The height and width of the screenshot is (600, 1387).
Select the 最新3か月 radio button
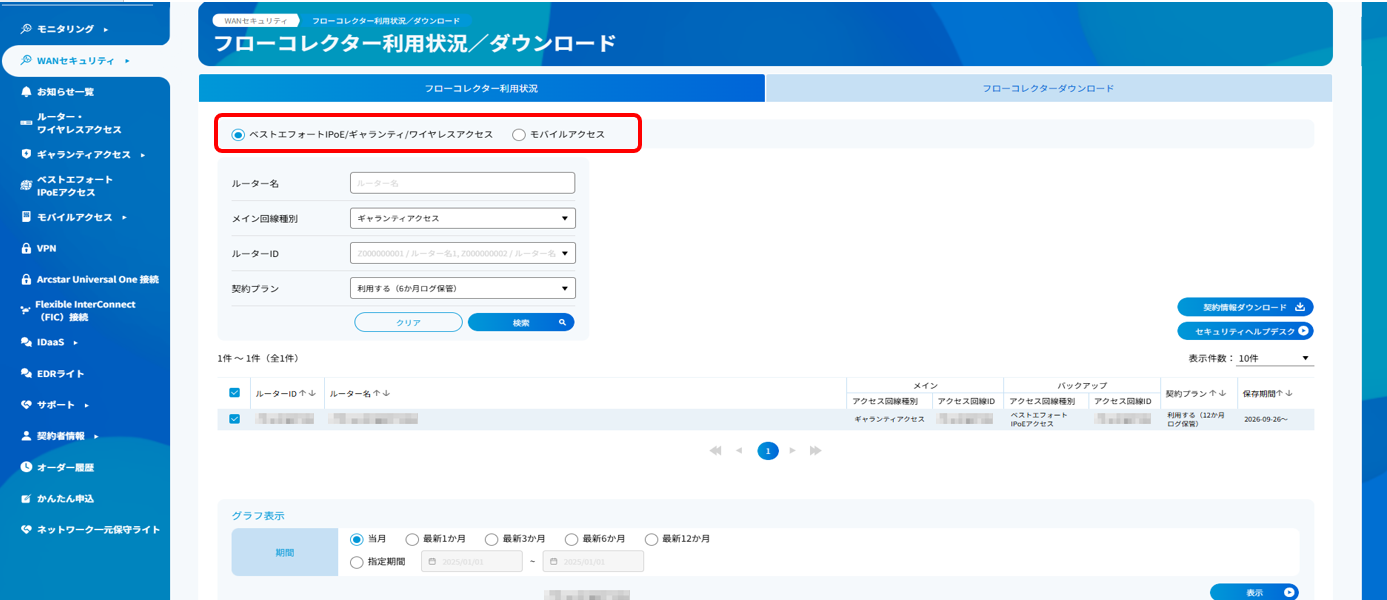pos(491,539)
